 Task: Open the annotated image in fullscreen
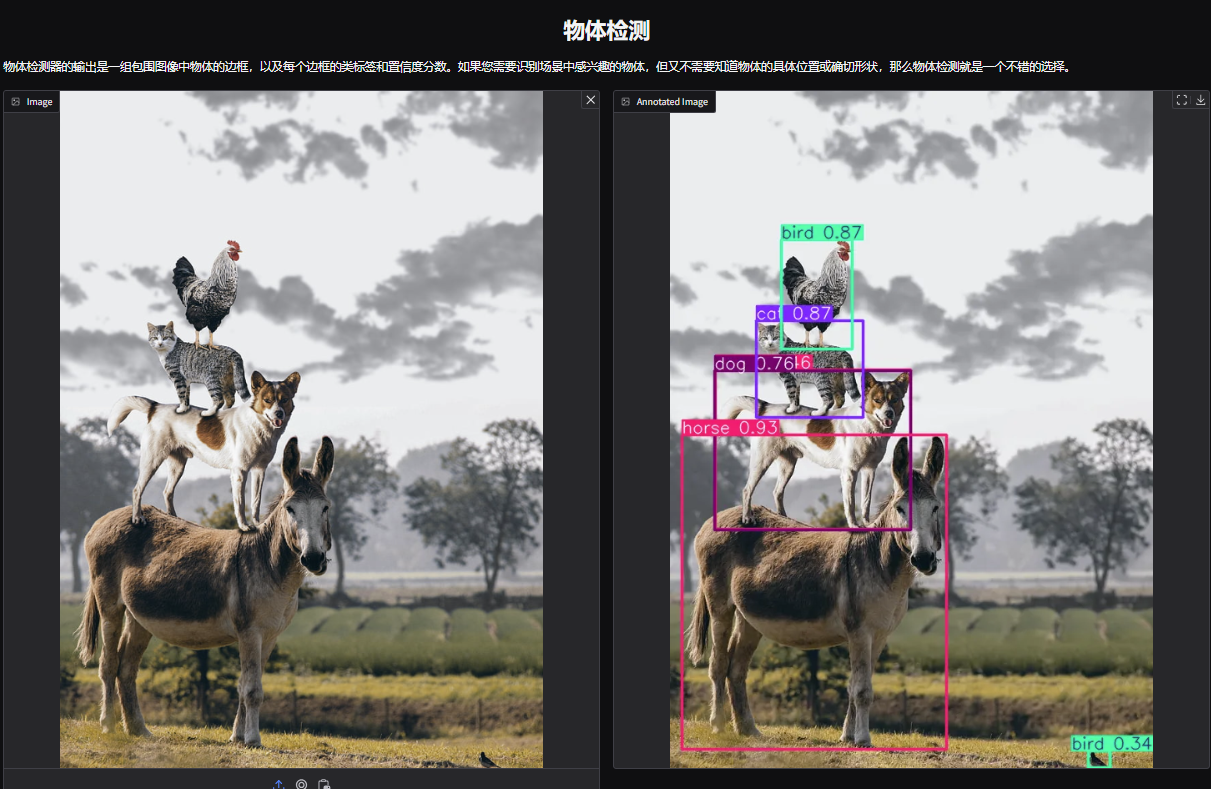1181,100
